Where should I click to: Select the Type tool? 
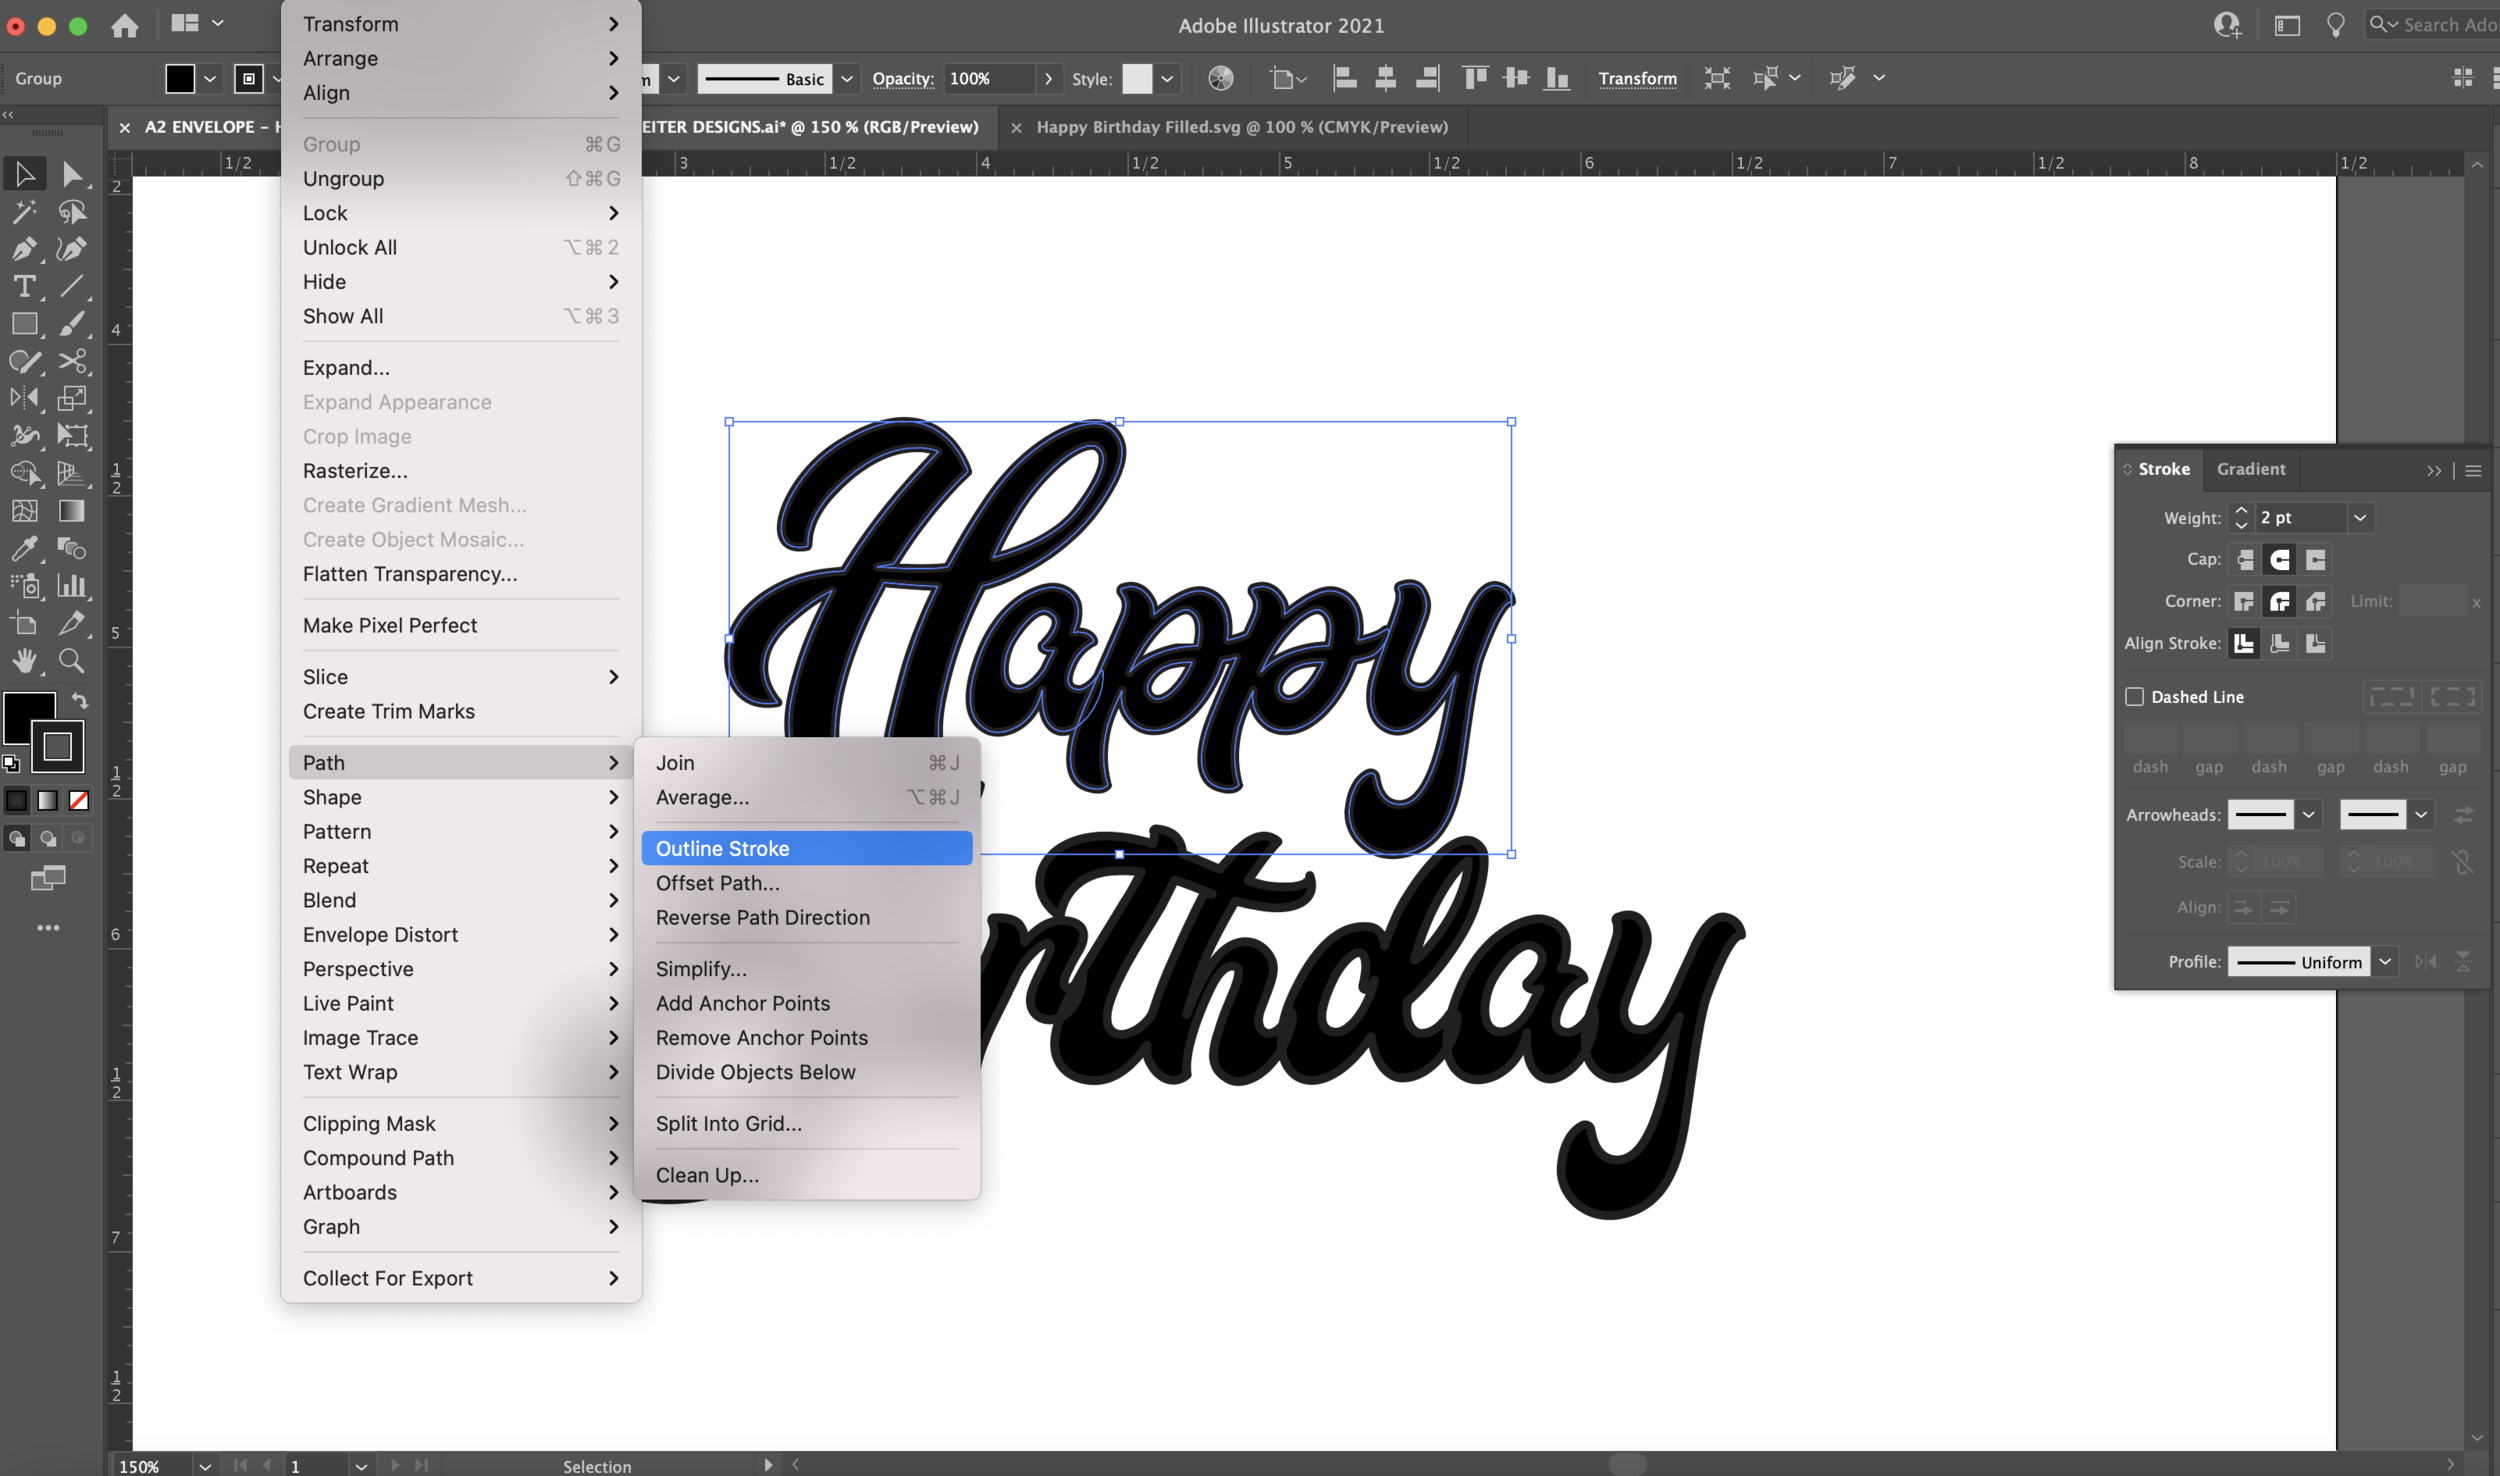pyautogui.click(x=24, y=287)
